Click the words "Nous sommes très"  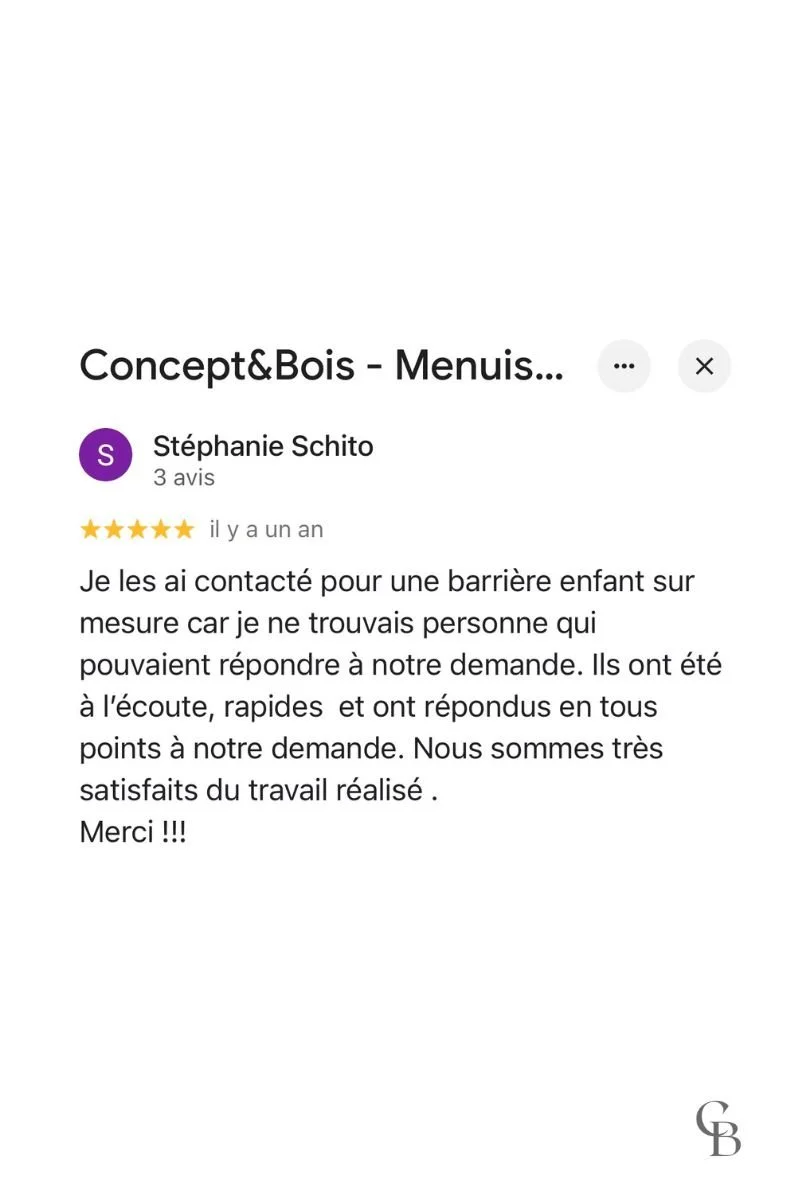coord(538,748)
